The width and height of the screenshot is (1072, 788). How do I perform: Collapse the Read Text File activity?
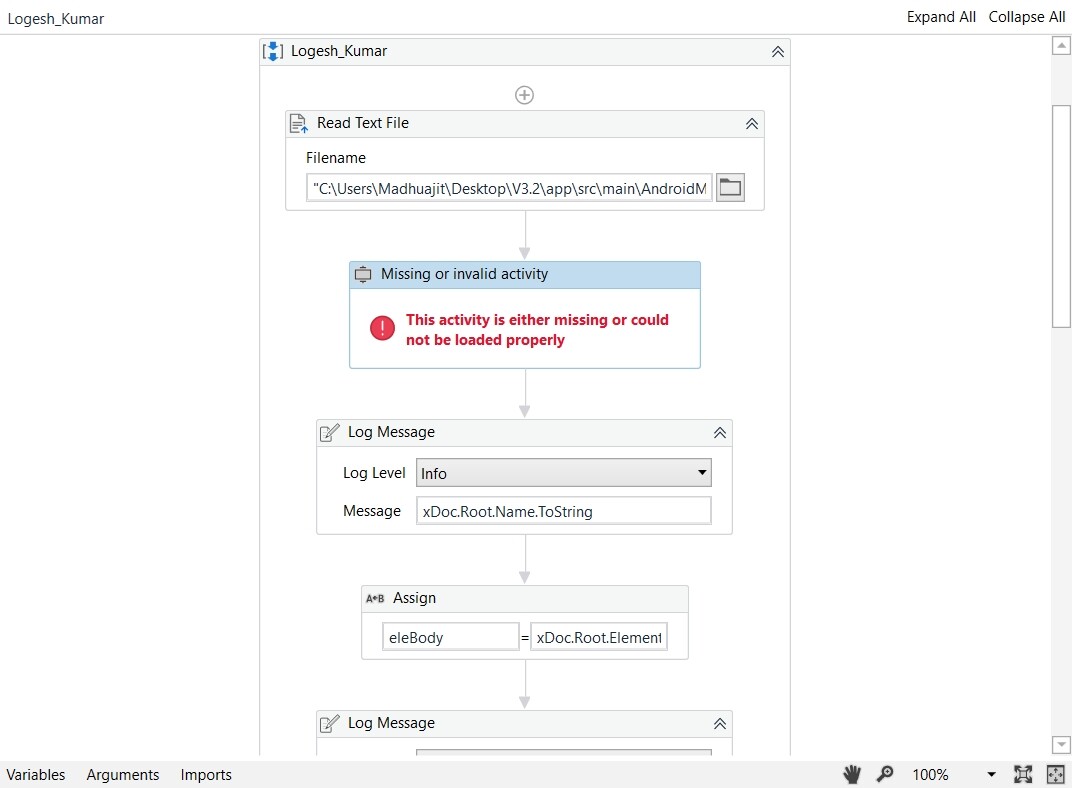(x=751, y=123)
